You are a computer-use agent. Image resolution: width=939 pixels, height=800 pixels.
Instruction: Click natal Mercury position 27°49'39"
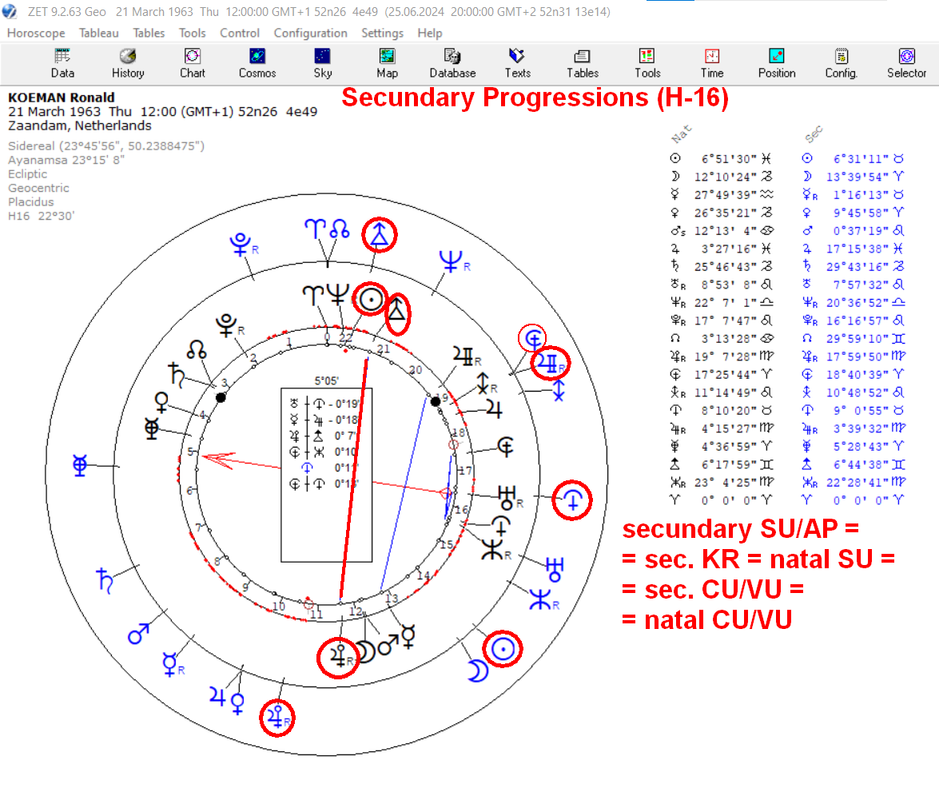tap(725, 195)
